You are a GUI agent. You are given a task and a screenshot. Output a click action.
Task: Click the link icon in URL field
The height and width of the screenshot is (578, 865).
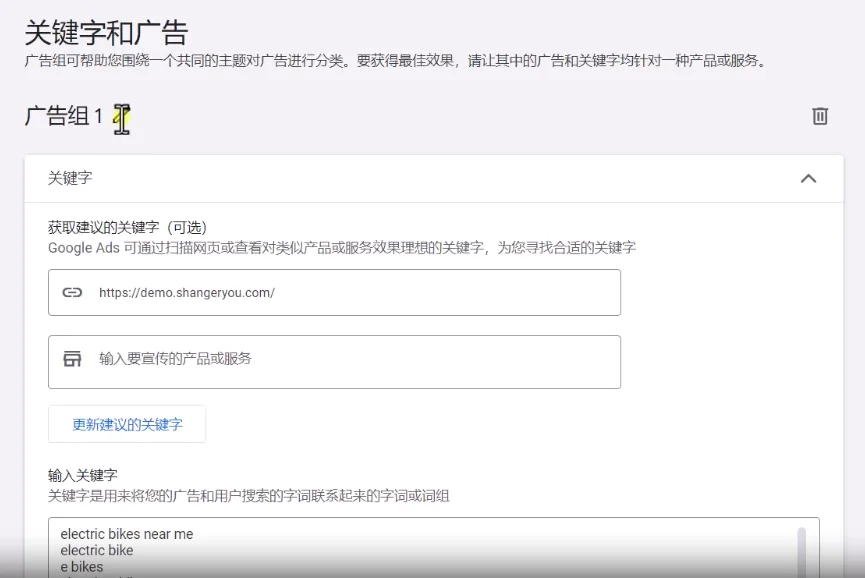pyautogui.click(x=72, y=292)
